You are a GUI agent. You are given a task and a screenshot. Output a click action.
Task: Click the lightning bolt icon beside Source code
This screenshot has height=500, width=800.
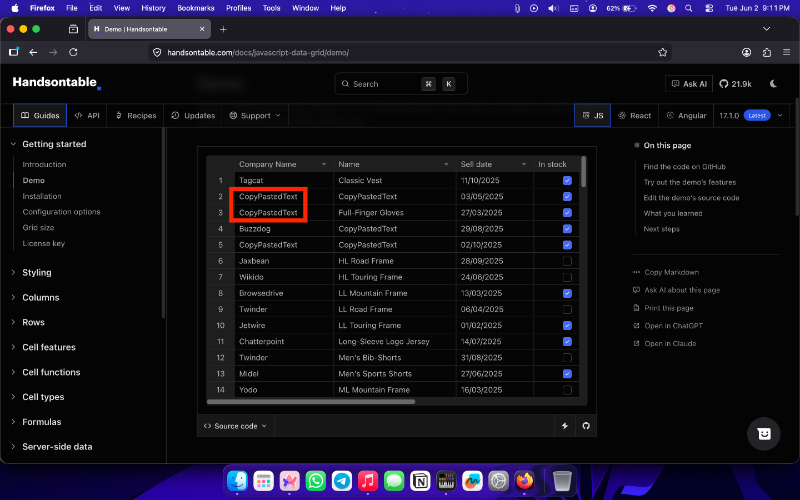click(565, 426)
